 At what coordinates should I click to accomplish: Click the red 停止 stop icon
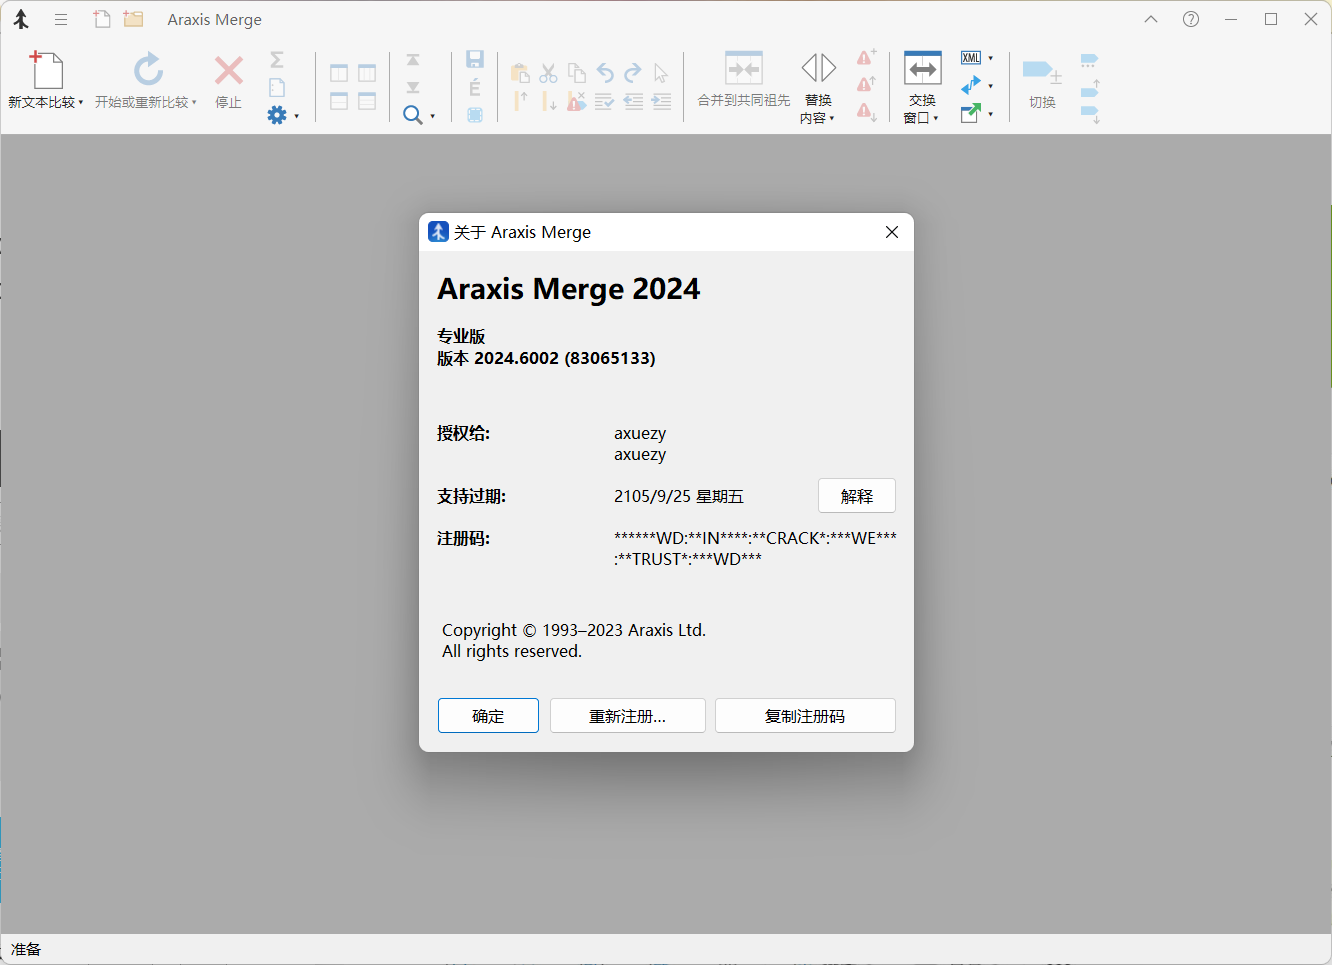tap(229, 70)
